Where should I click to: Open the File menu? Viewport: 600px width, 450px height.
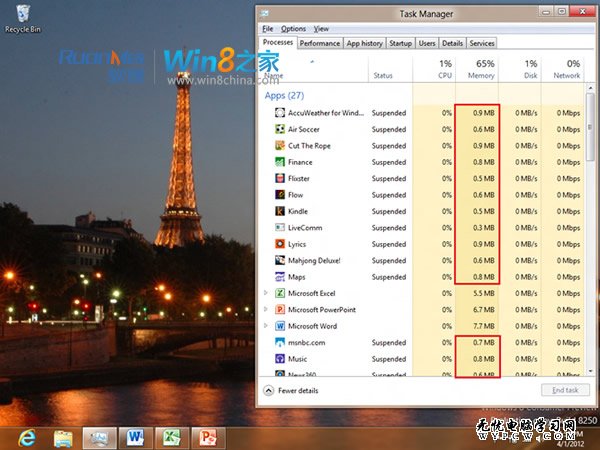tap(268, 29)
